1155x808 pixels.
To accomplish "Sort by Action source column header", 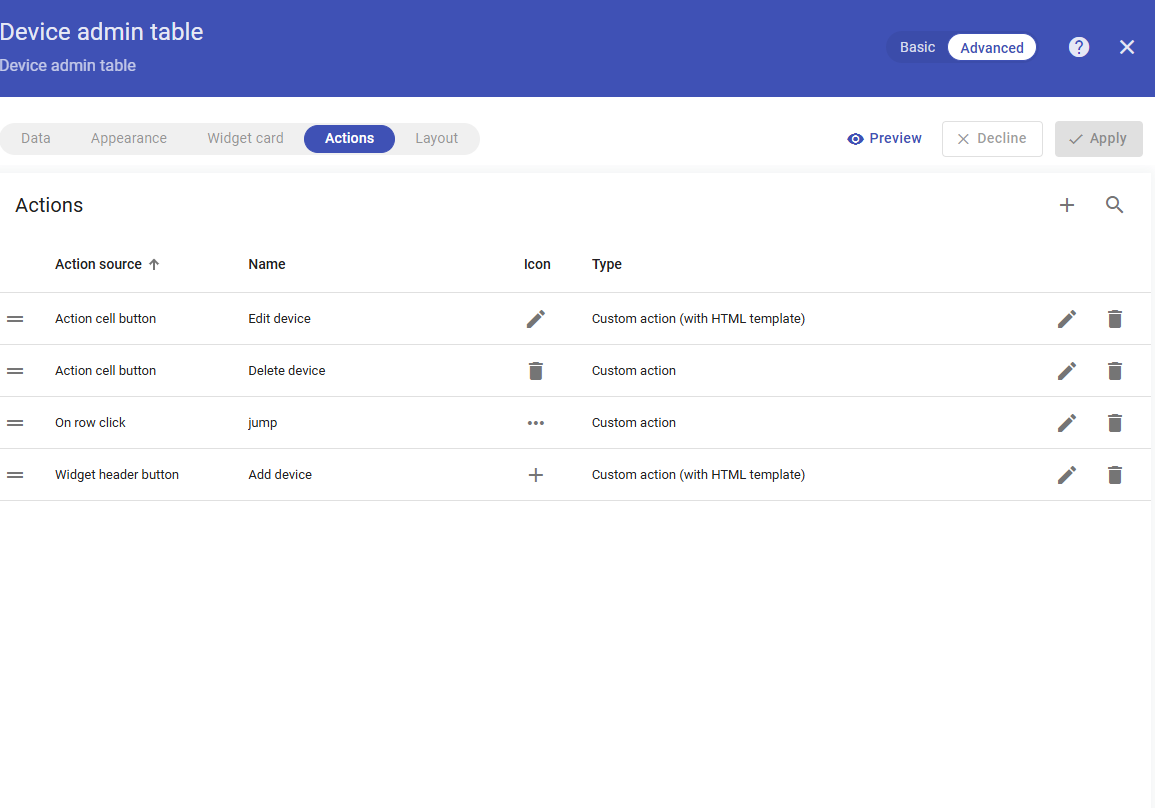I will click(x=98, y=264).
